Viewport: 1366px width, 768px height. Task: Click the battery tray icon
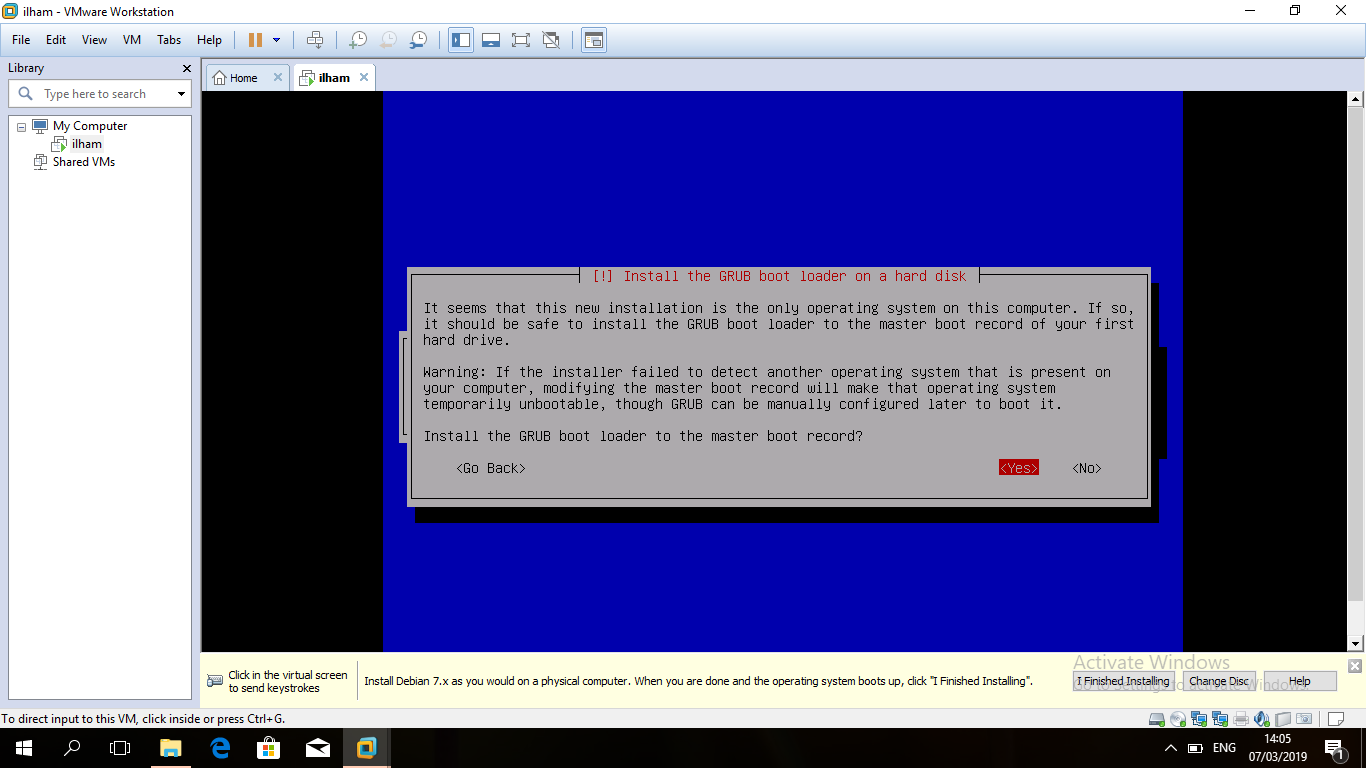coord(1196,748)
